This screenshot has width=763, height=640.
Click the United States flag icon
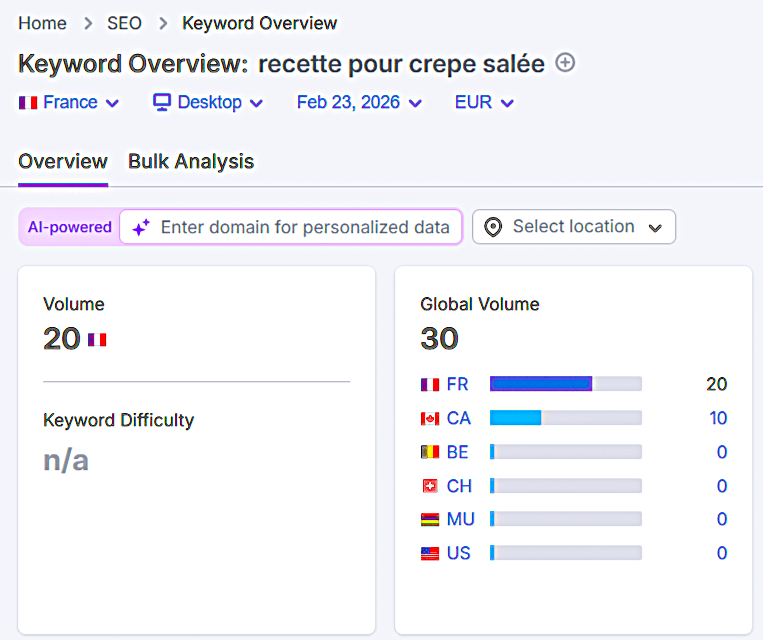(430, 553)
